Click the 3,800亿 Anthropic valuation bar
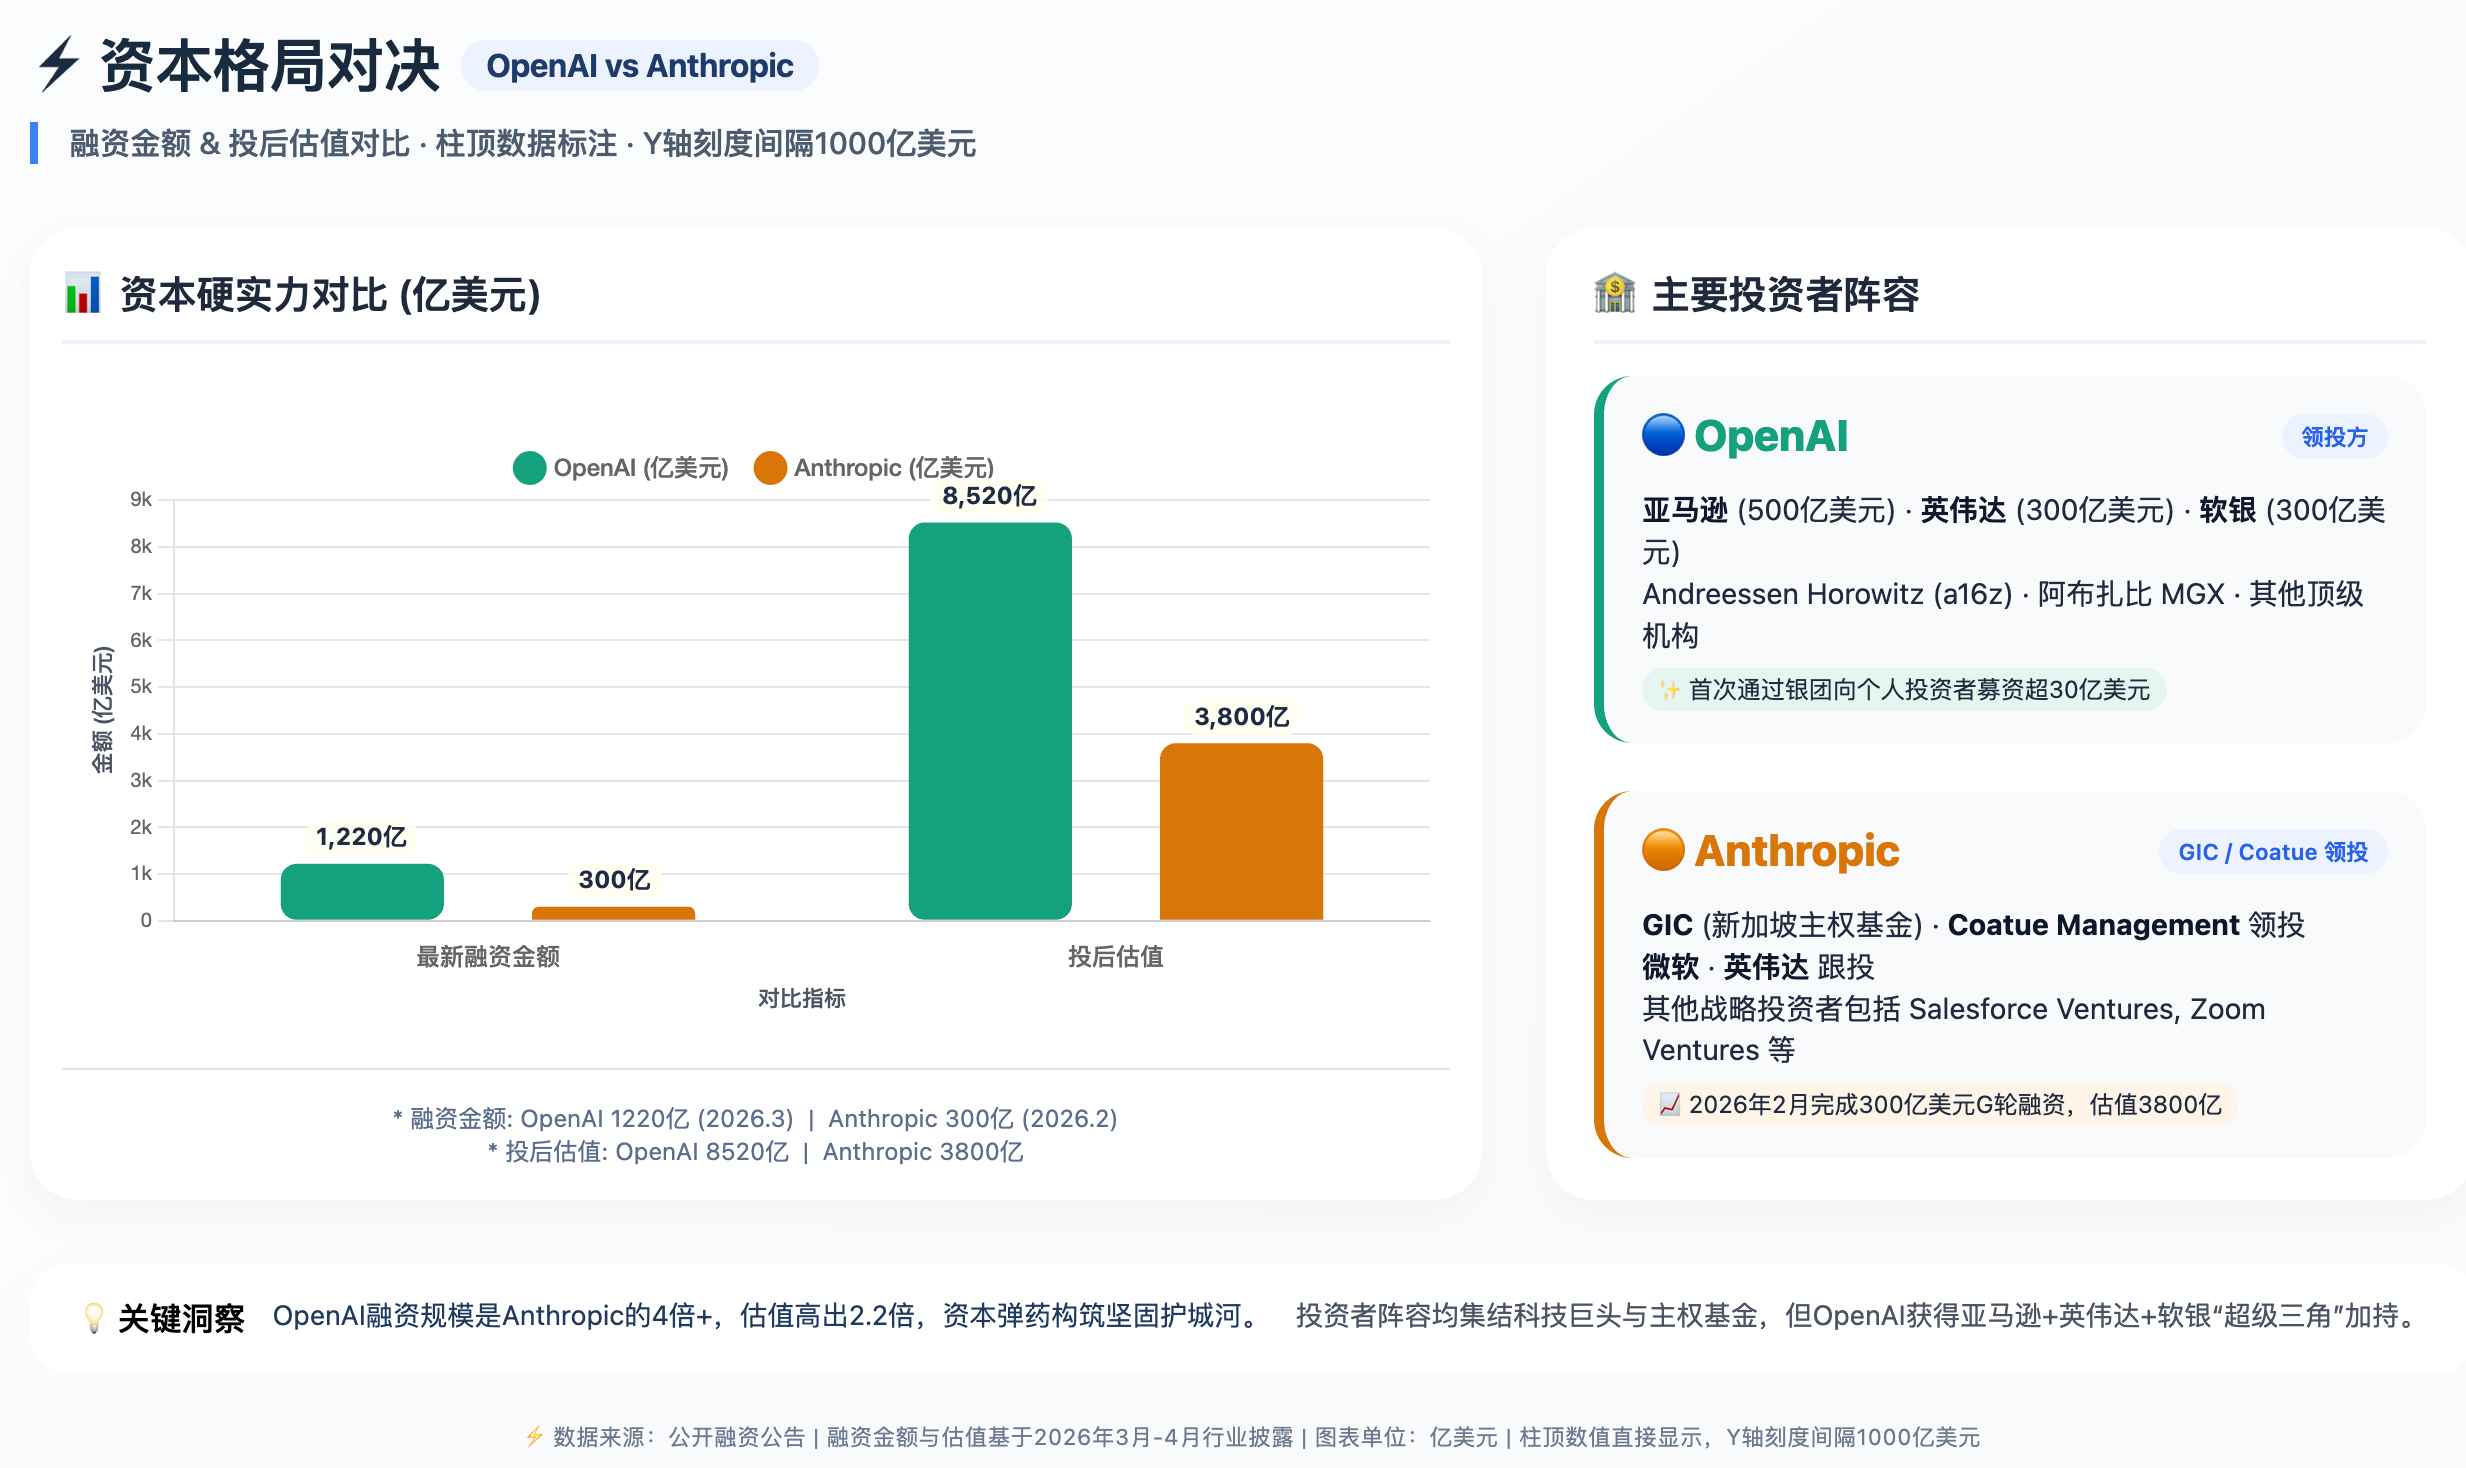Viewport: 2466px width, 1468px height. click(x=1241, y=830)
